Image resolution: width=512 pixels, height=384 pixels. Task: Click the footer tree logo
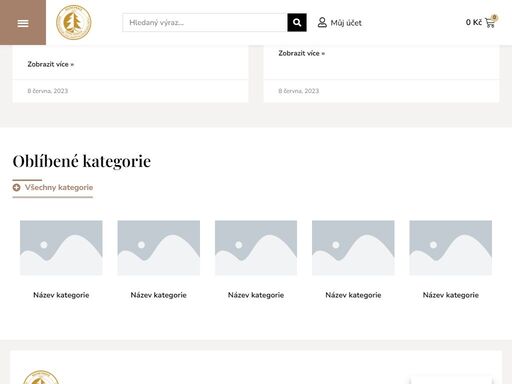tap(41, 377)
